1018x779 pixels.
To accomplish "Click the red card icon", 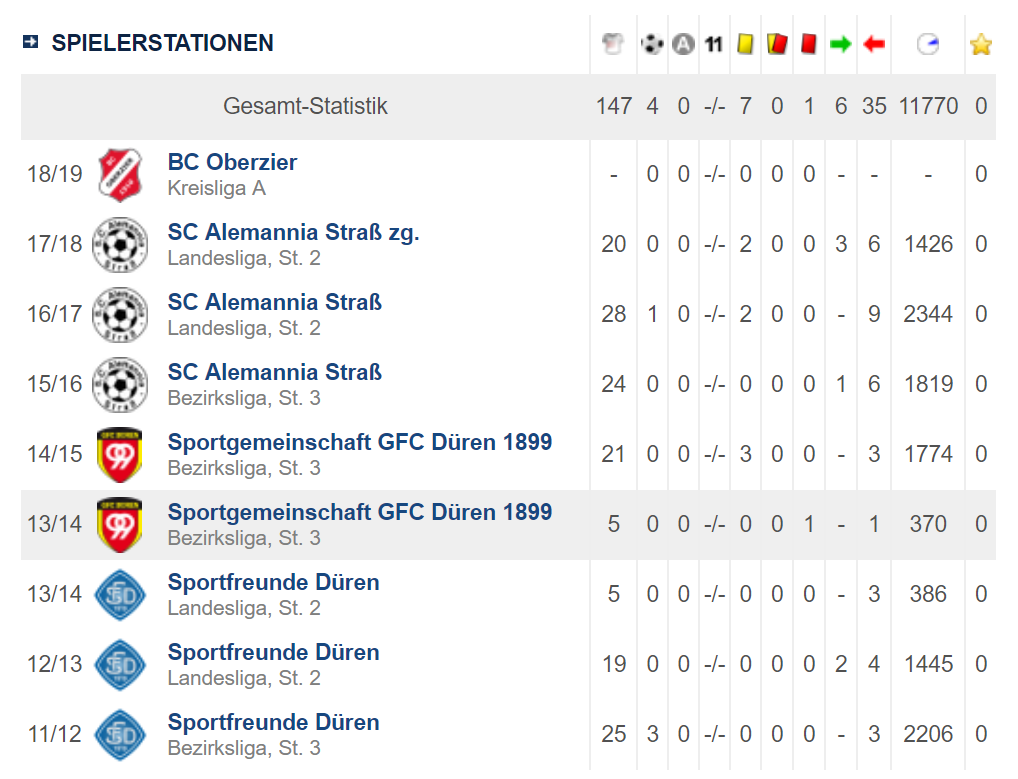I will 809,44.
